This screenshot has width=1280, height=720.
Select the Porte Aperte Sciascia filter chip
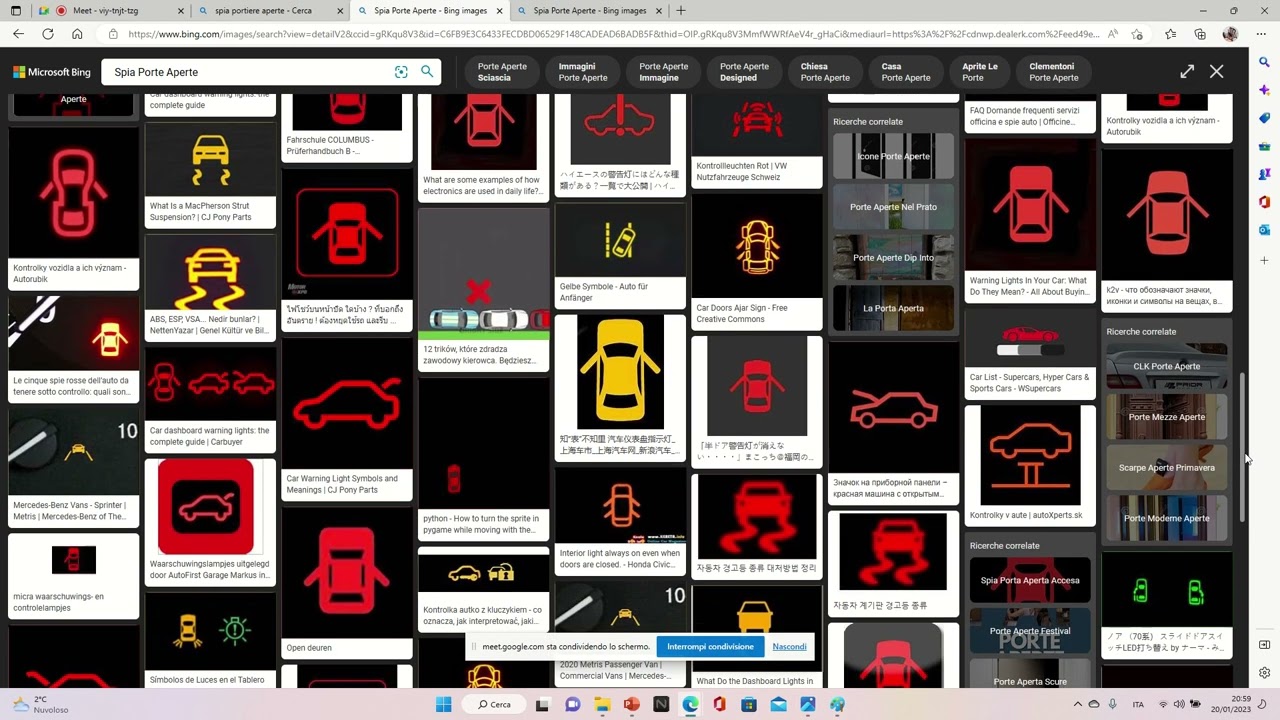[502, 72]
